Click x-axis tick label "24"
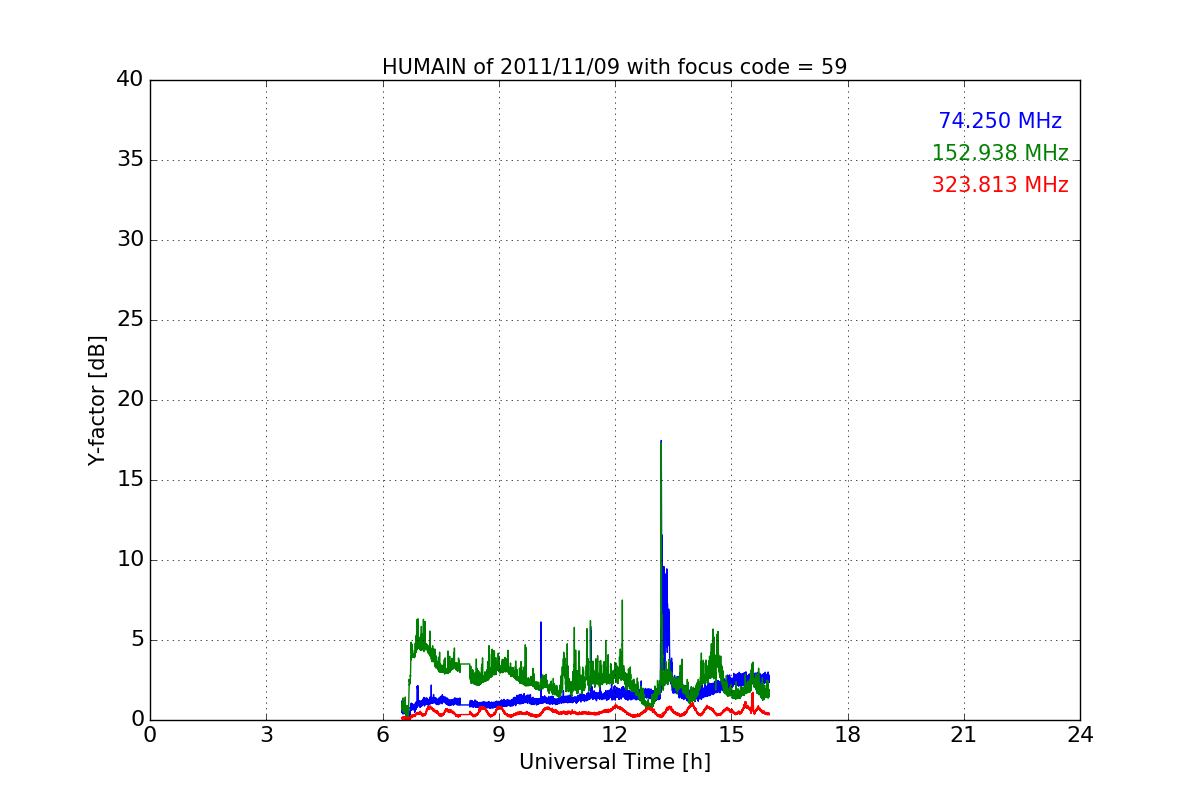This screenshot has width=1200, height=800. click(1080, 735)
